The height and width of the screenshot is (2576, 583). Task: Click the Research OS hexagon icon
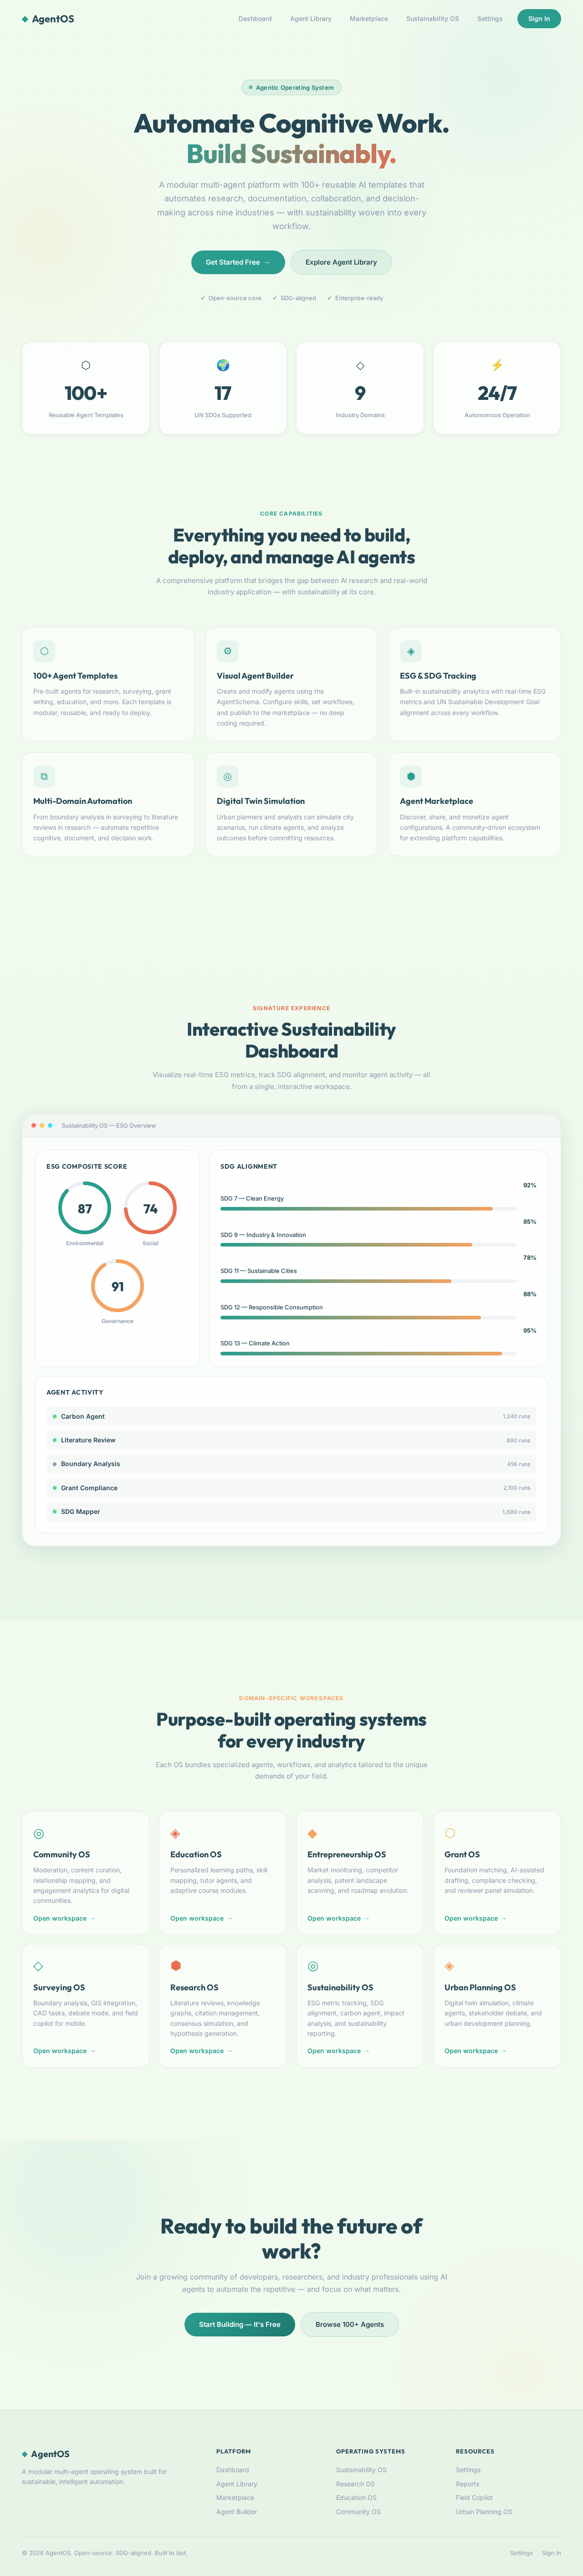pos(176,1966)
